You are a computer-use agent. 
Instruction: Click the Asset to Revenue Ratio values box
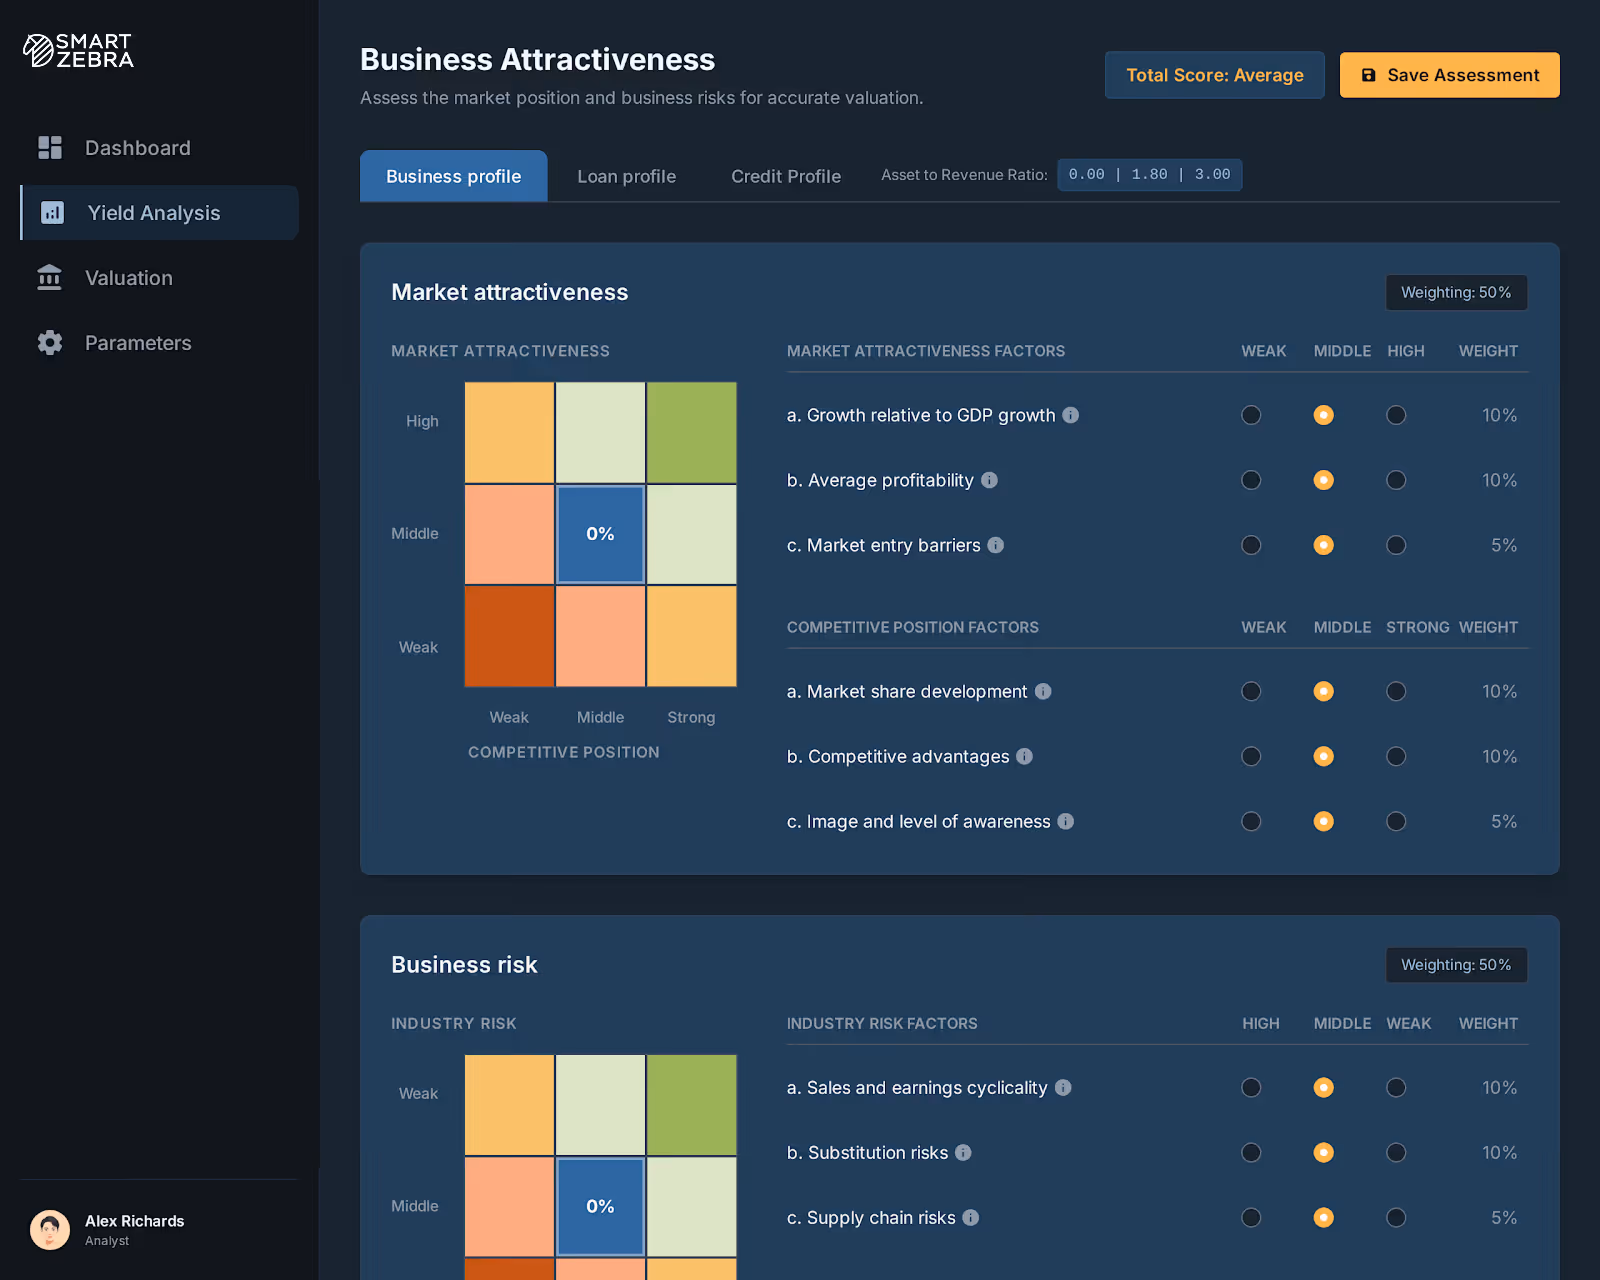pos(1150,175)
